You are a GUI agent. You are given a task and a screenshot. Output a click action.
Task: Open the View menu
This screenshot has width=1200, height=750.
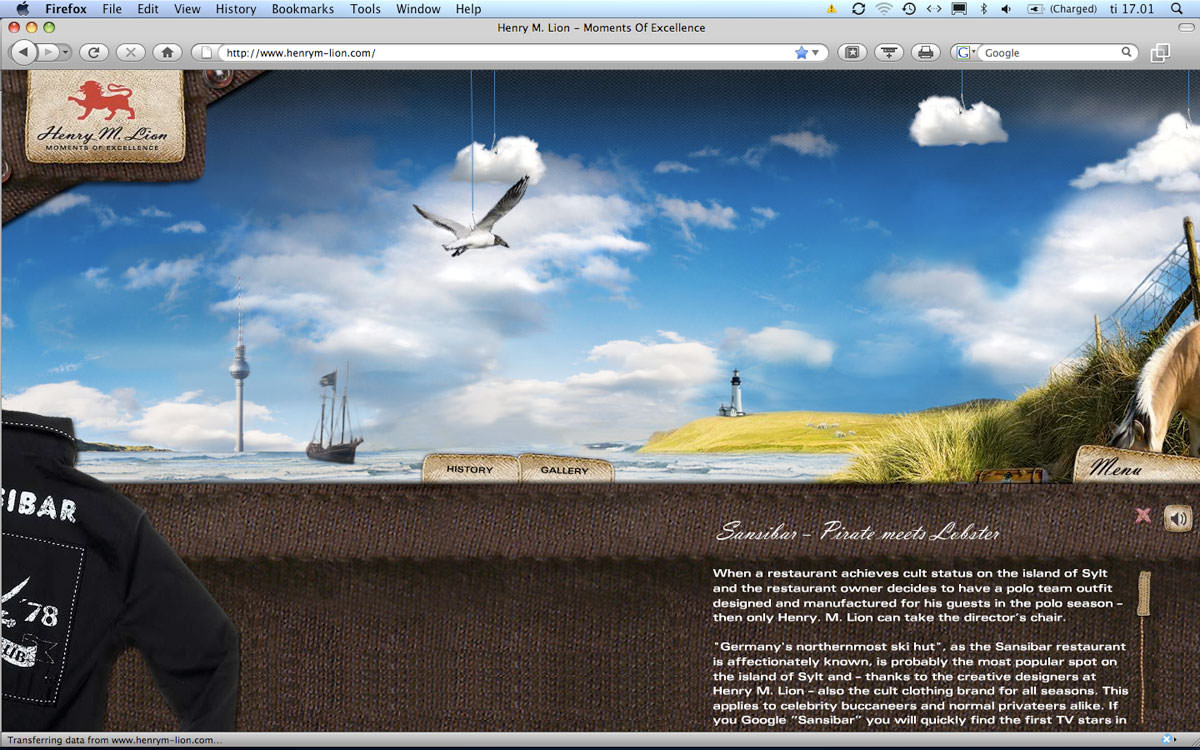(x=187, y=9)
